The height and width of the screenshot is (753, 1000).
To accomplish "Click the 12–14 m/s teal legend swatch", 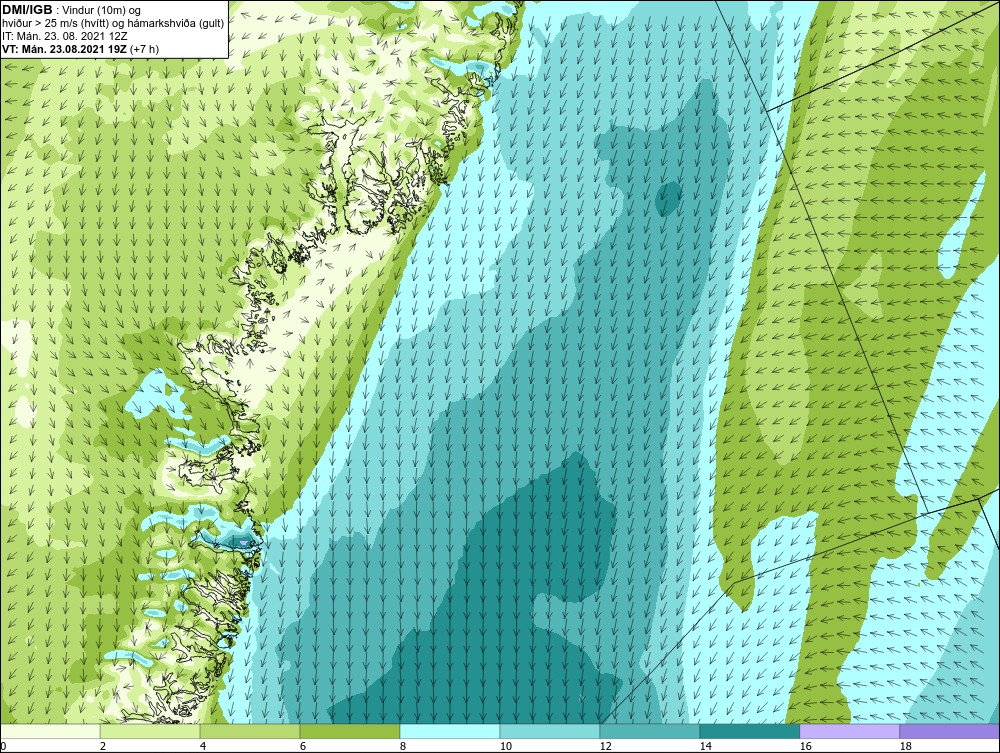I will click(650, 731).
